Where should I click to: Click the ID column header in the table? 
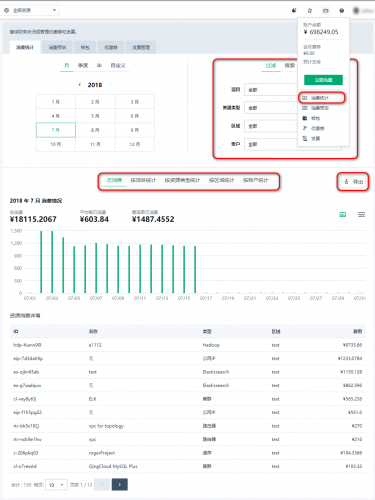coord(16,331)
